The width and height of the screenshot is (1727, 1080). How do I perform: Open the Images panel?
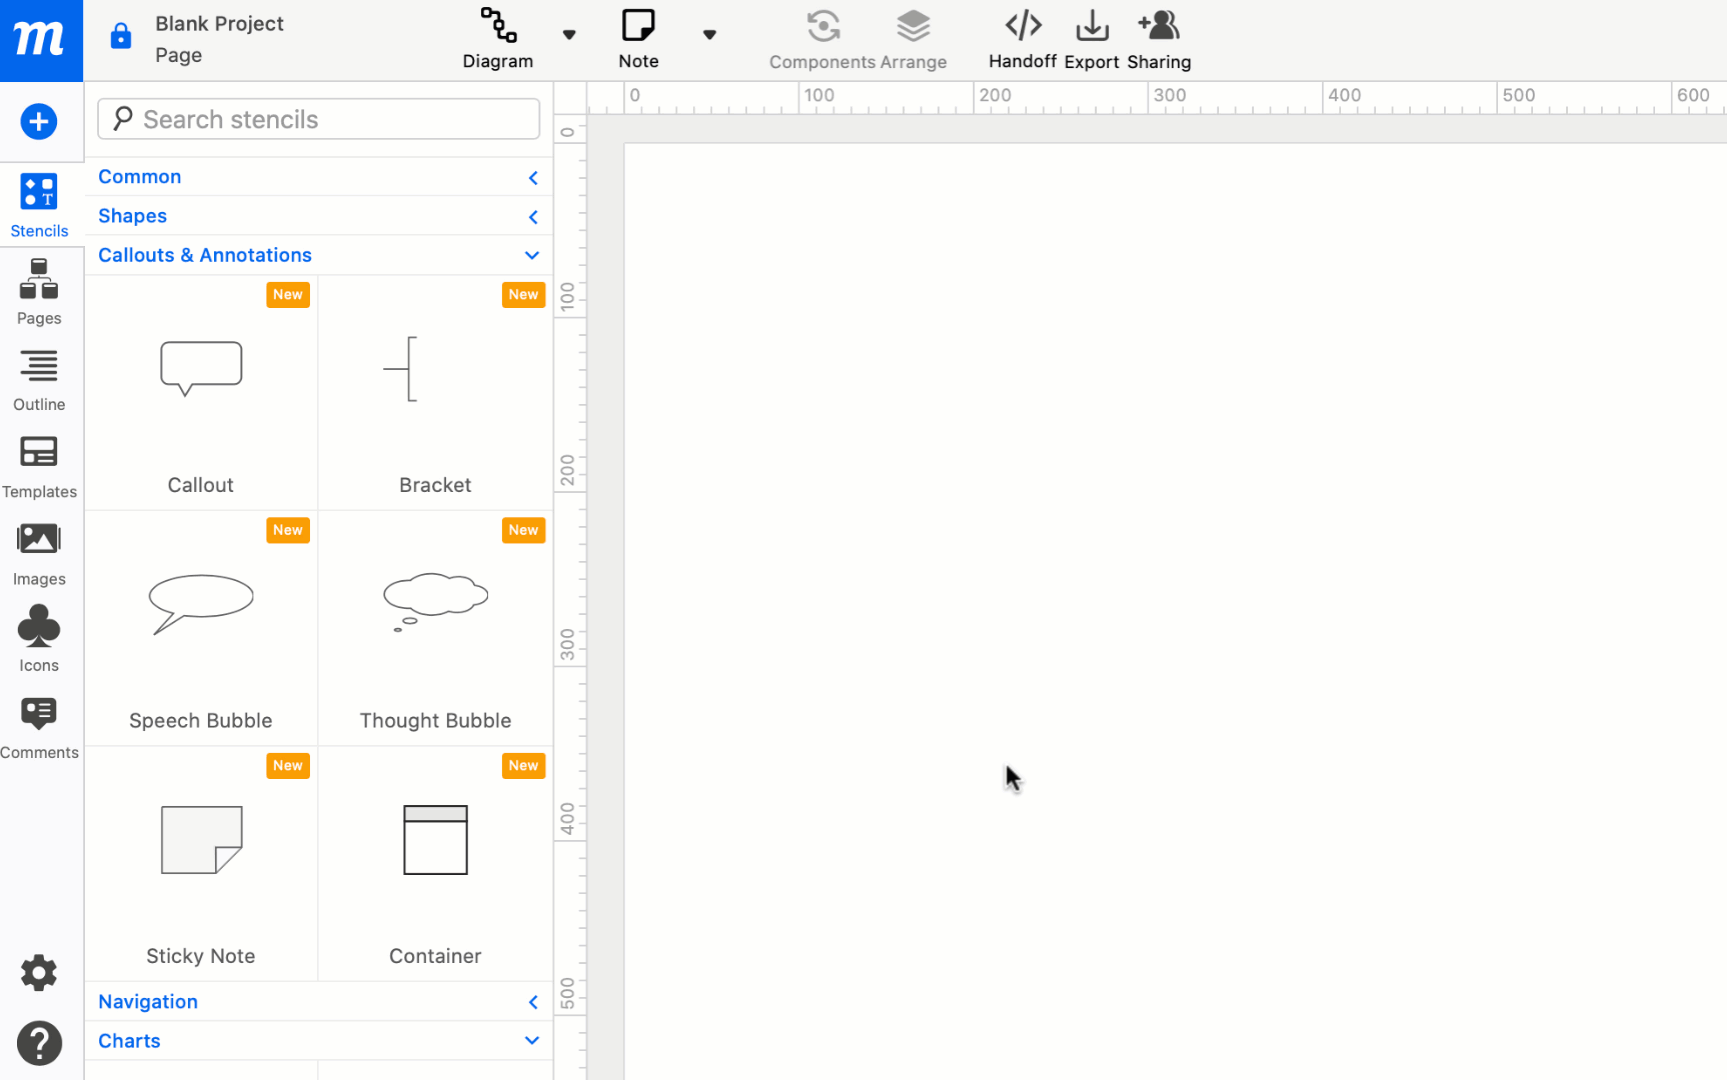tap(39, 552)
